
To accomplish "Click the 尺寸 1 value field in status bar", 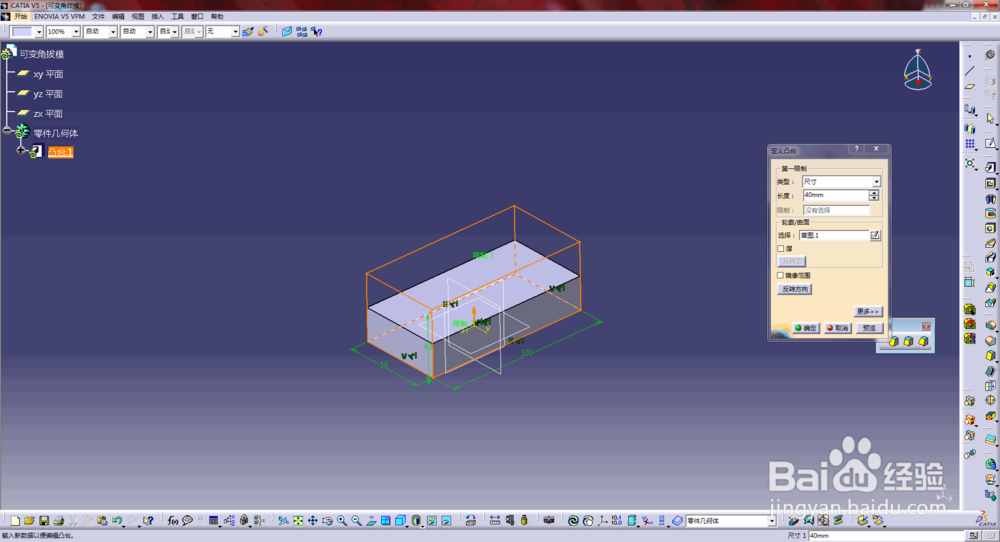I will coord(888,536).
